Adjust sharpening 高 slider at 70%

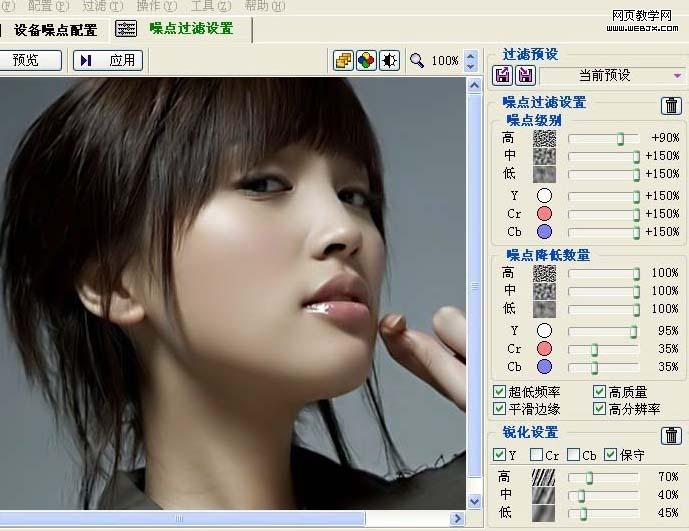click(589, 477)
